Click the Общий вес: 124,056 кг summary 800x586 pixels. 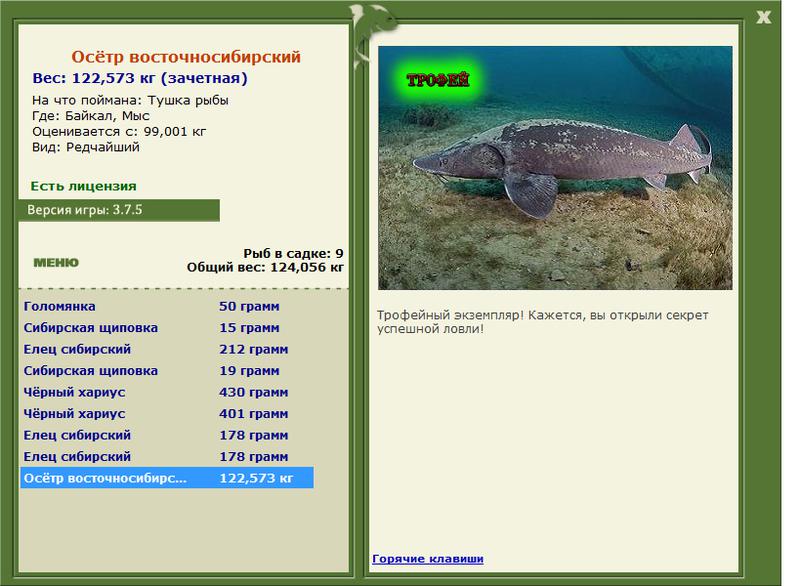[x=265, y=267]
